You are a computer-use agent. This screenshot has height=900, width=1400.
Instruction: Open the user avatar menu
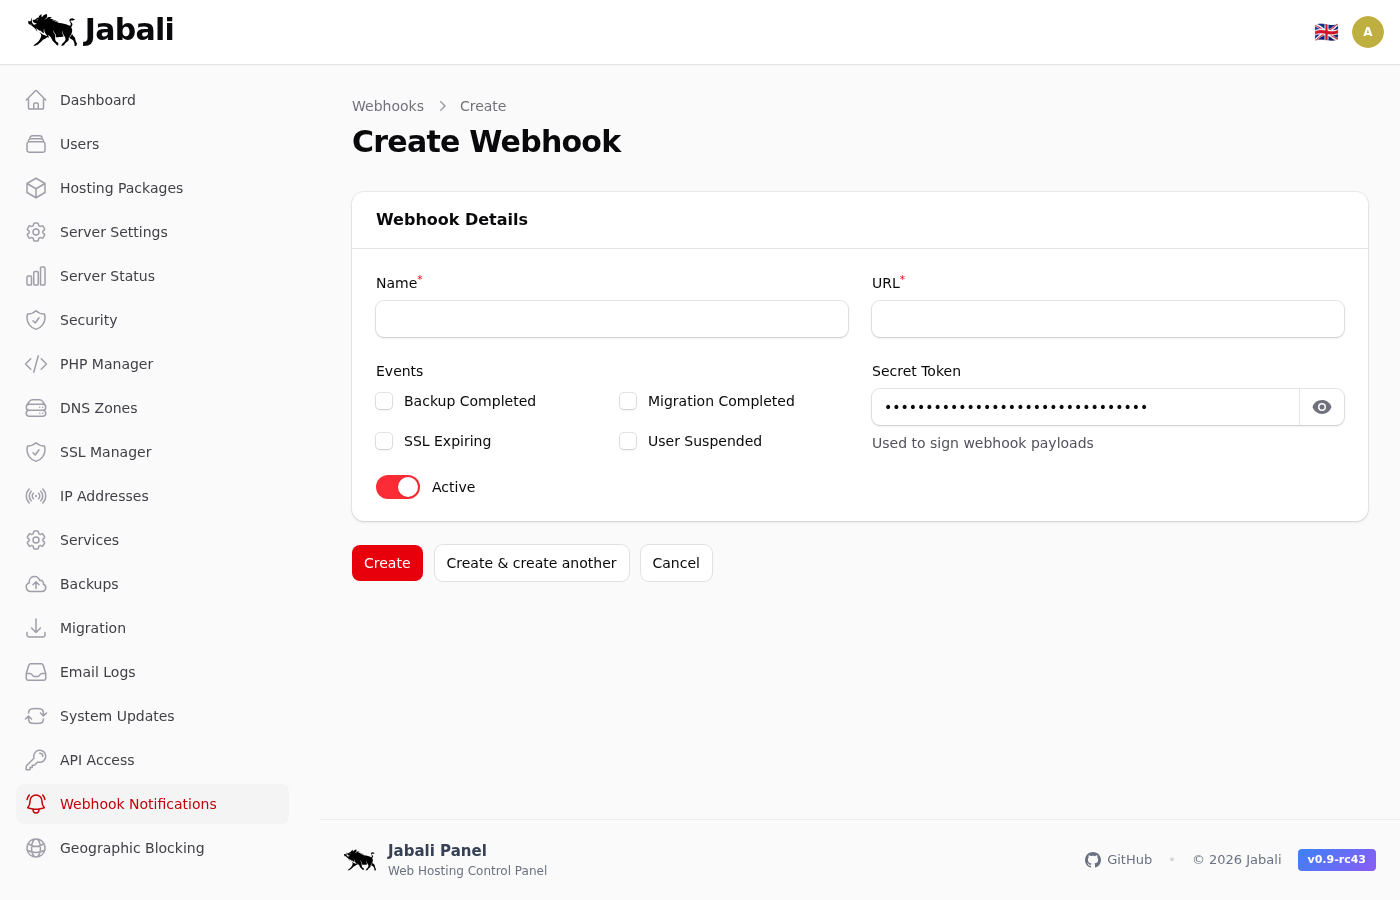tap(1367, 32)
